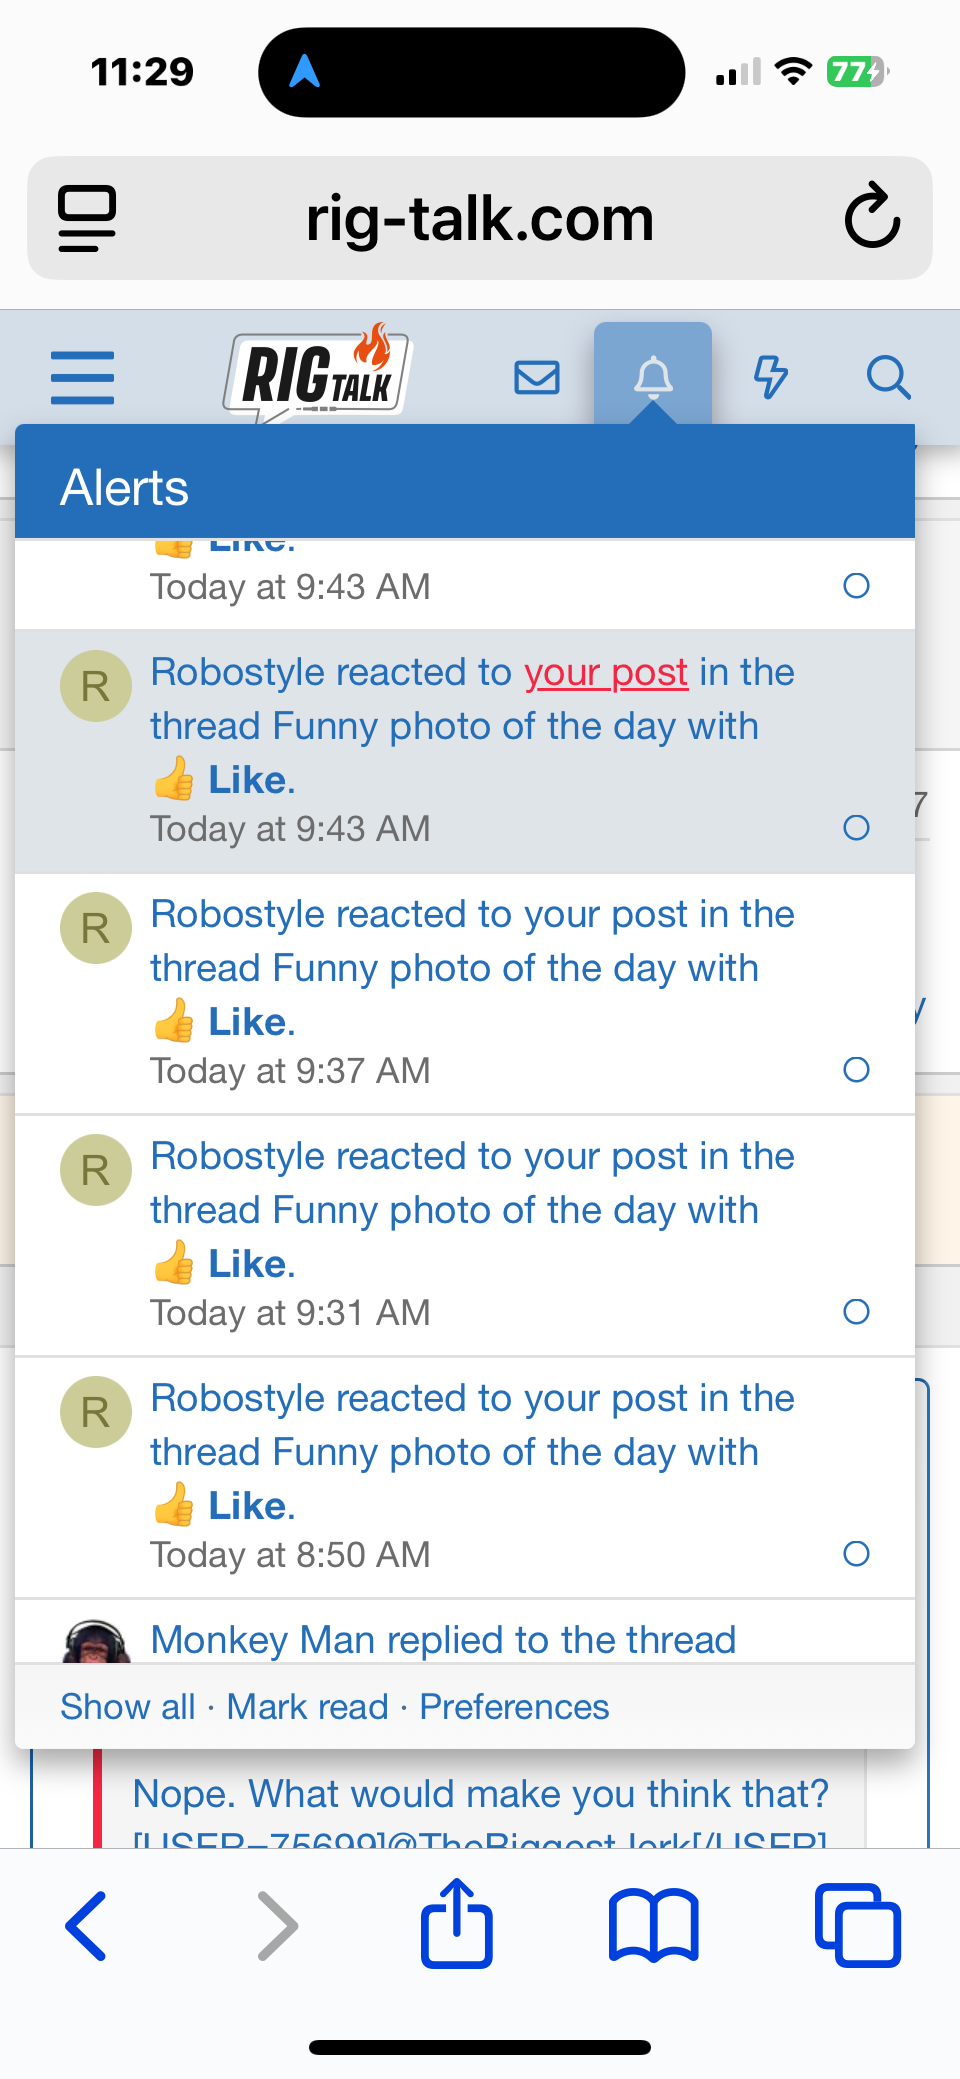This screenshot has width=960, height=2079.
Task: Reload the page in Safari
Action: tap(872, 216)
